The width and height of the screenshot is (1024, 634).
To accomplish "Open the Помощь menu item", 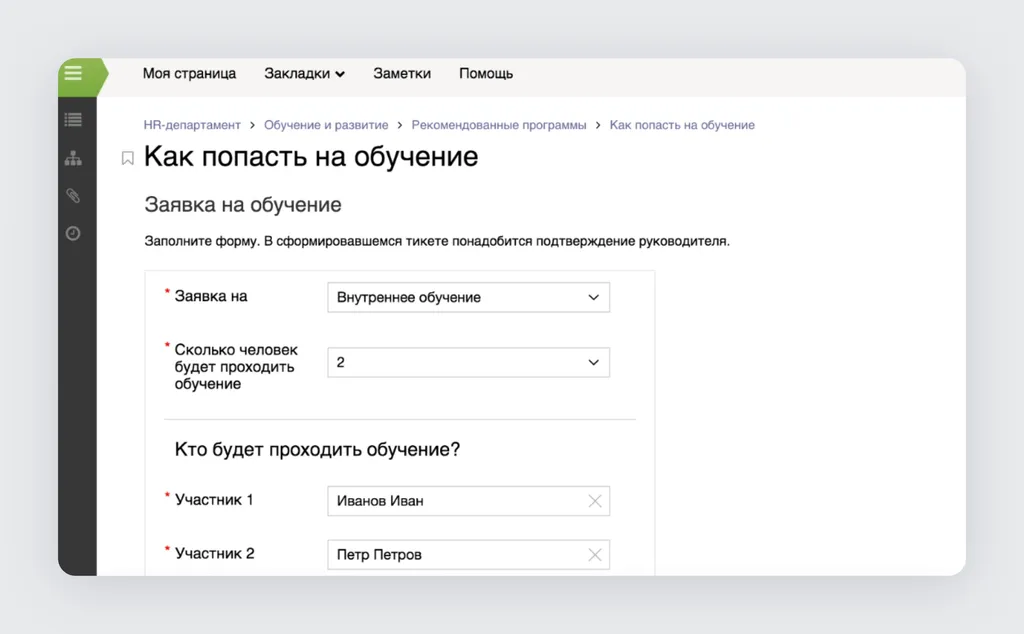I will click(486, 74).
